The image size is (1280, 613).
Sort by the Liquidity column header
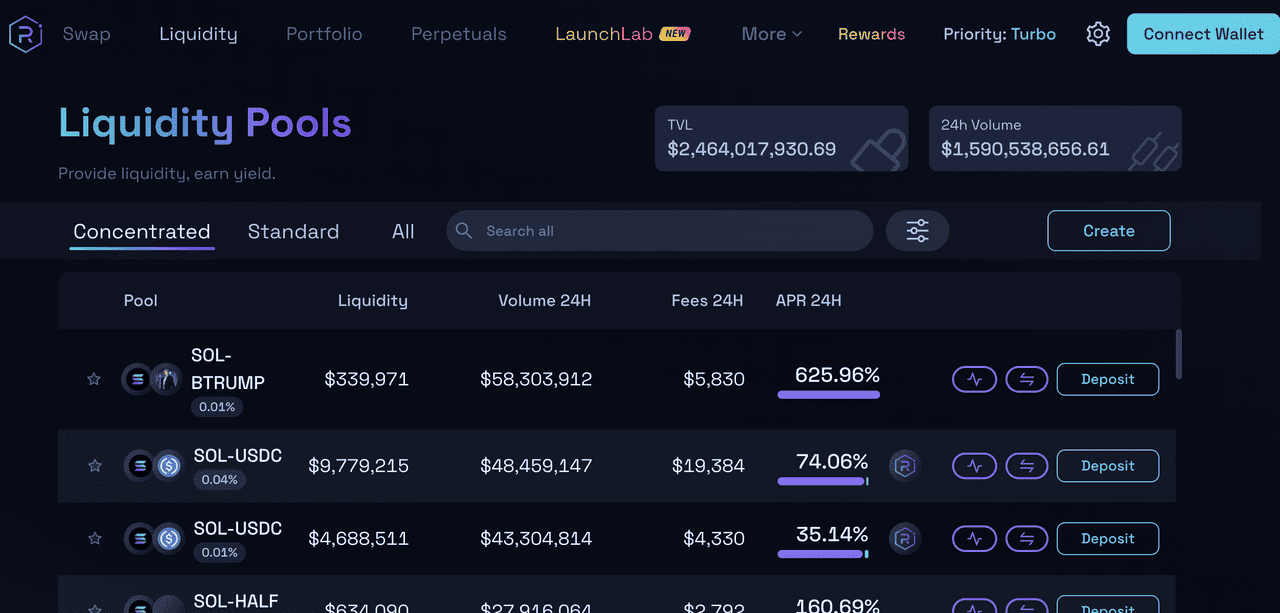[373, 300]
